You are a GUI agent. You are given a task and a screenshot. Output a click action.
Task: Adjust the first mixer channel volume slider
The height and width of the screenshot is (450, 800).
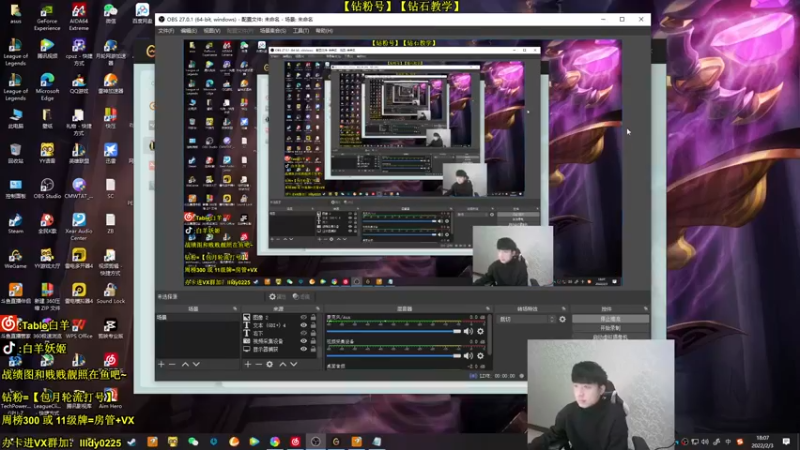click(x=393, y=331)
